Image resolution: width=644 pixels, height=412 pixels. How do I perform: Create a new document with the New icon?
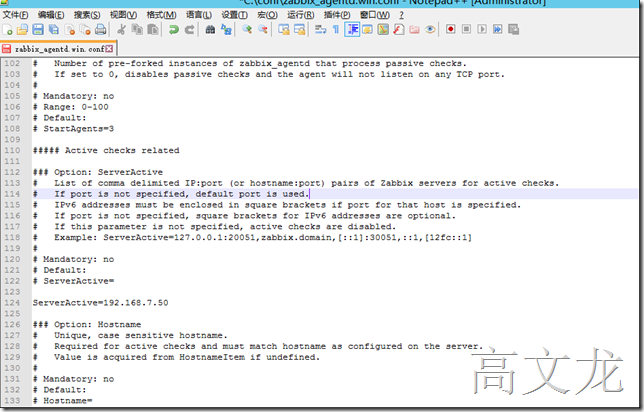click(7, 30)
